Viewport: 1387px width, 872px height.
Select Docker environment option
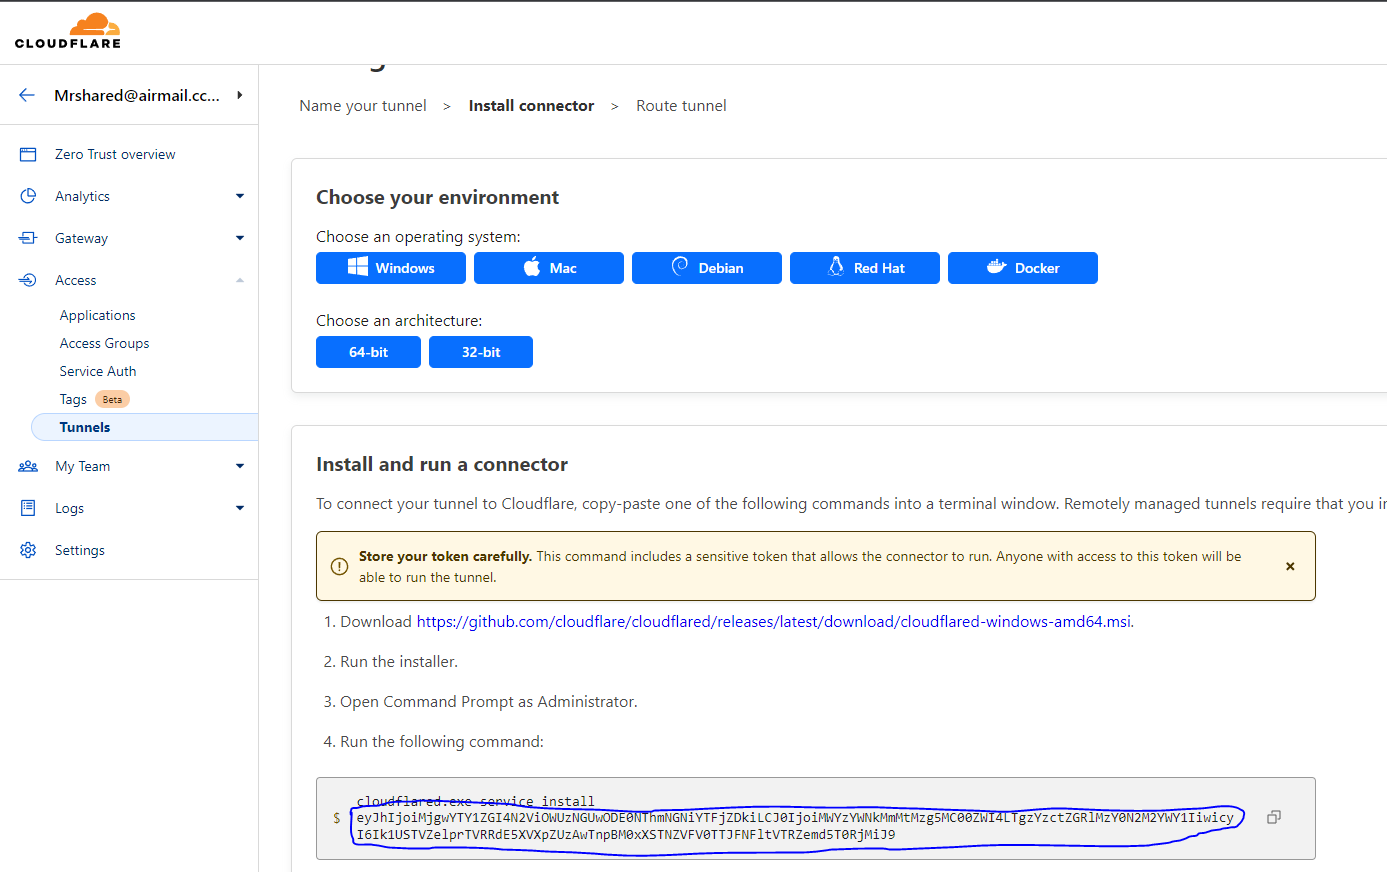tap(1022, 268)
